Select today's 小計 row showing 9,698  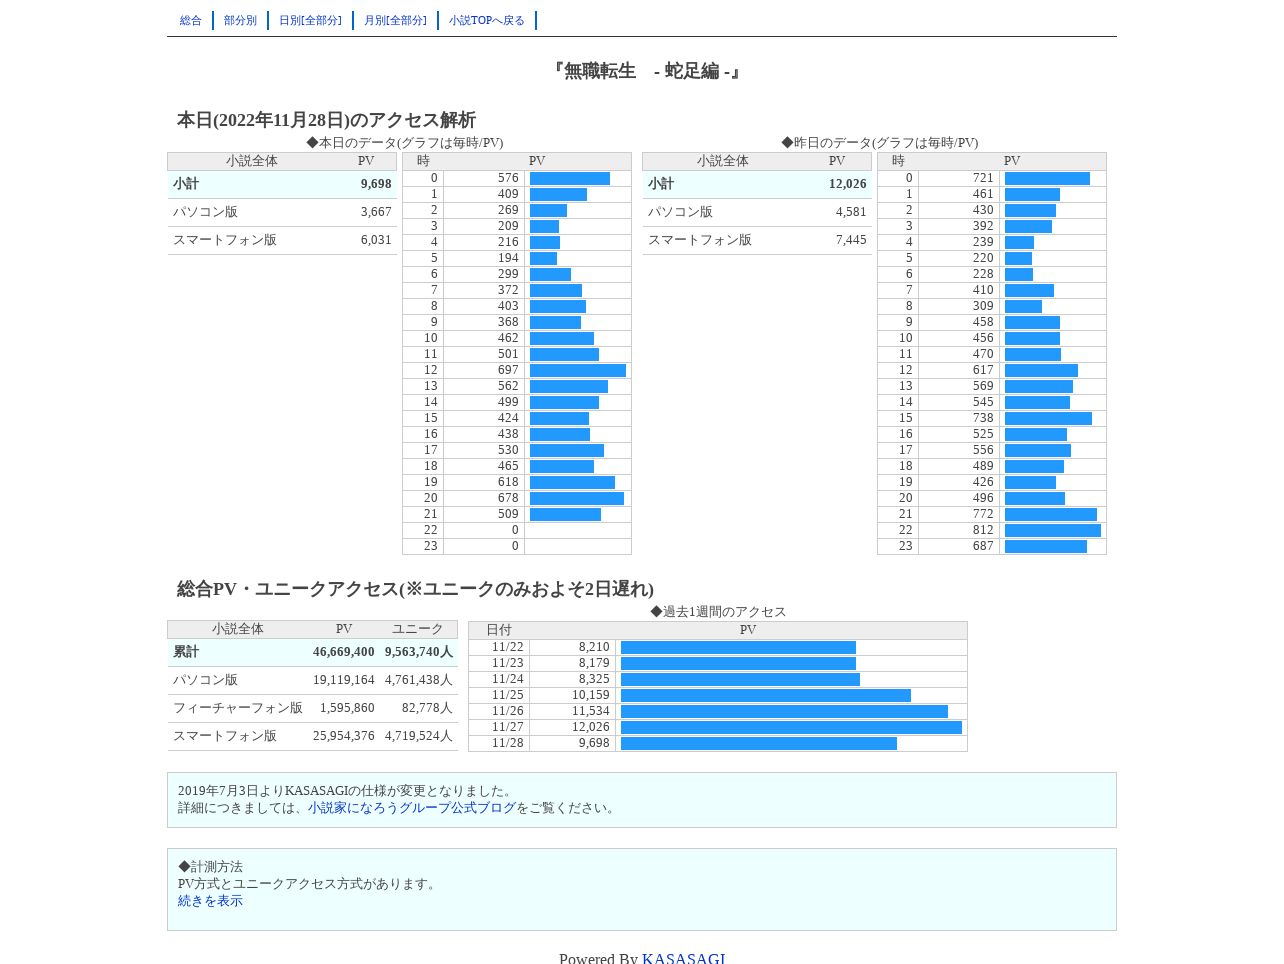(282, 184)
